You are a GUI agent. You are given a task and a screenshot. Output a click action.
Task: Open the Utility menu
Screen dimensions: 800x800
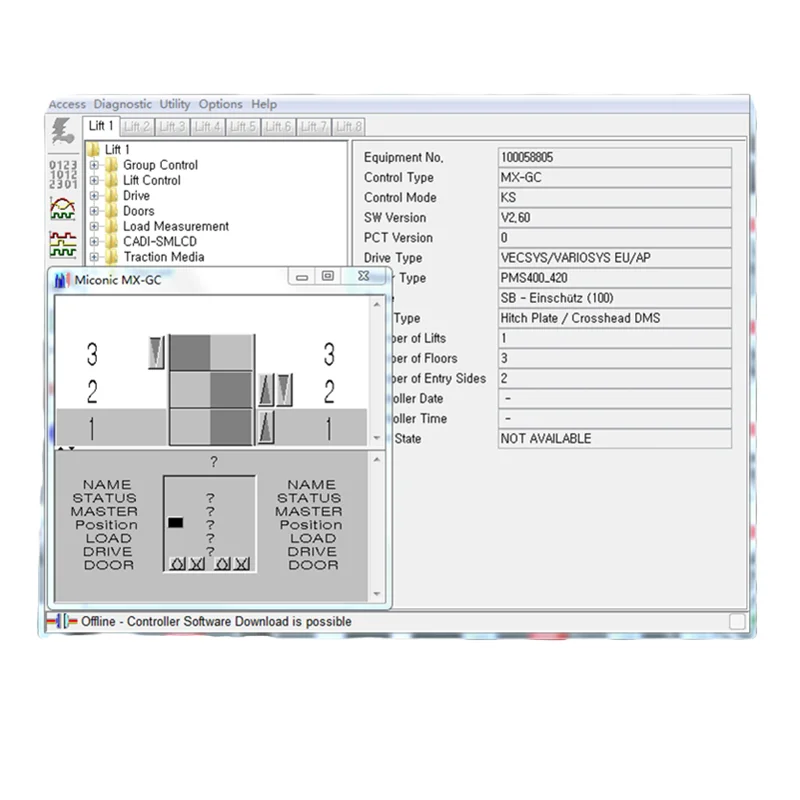click(174, 104)
